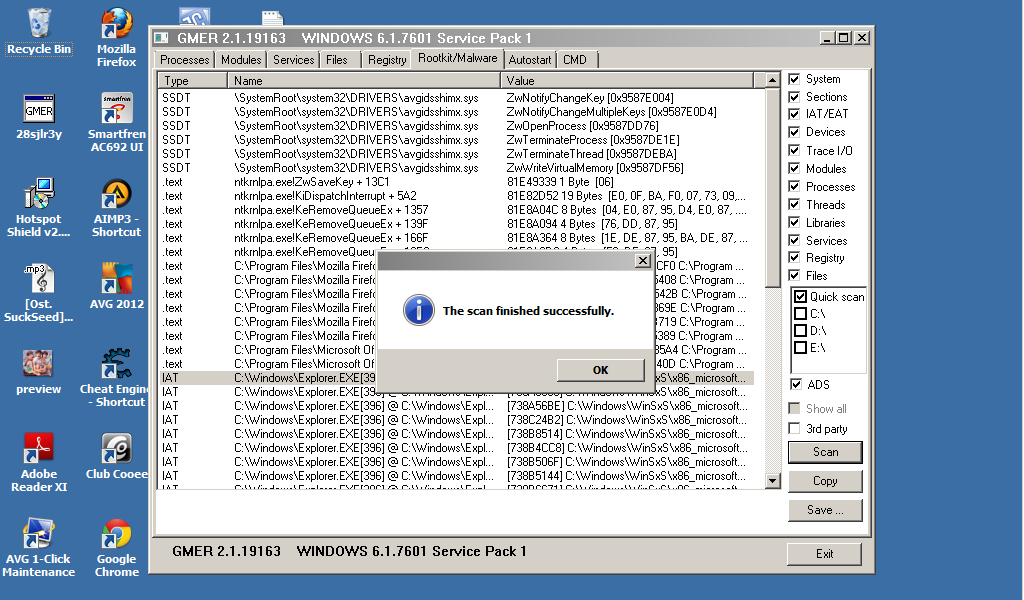
Task: Click the Copy button
Action: 825,481
